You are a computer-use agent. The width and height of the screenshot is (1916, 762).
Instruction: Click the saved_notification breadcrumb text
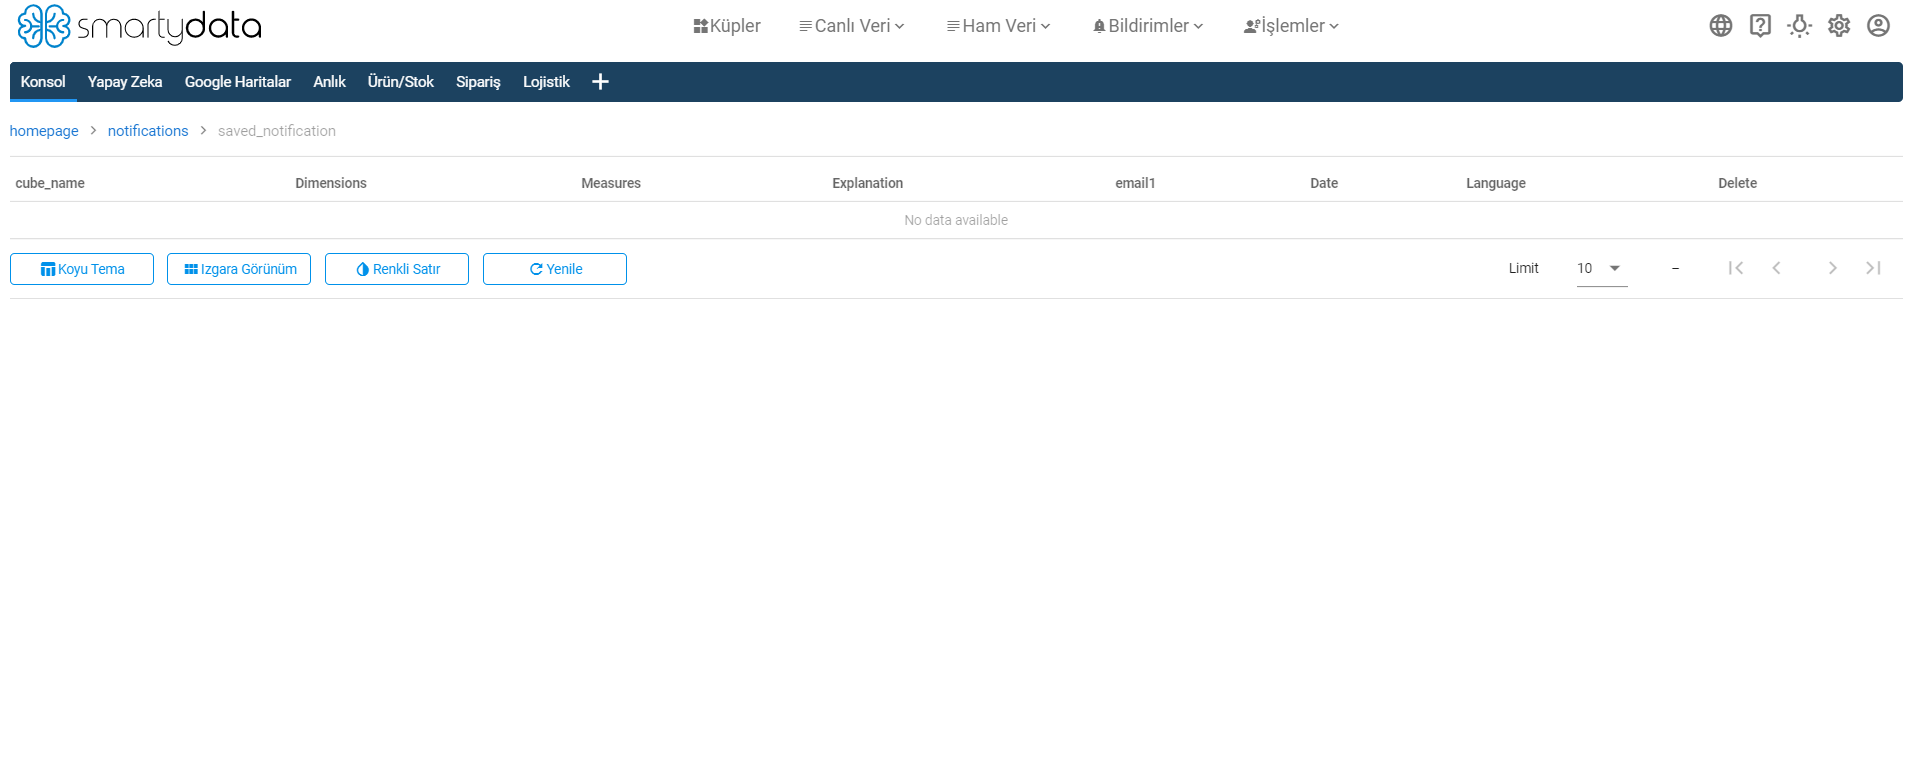[x=277, y=131]
